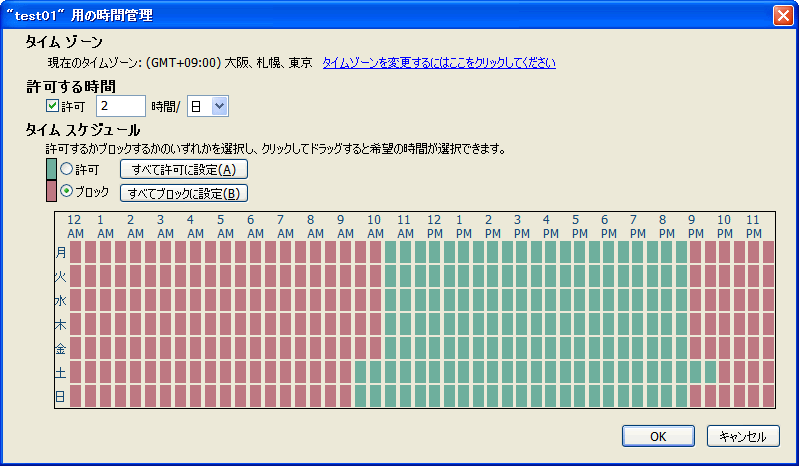Viewport: 799px width, 466px height.
Task: Click the 日 day label beside the bottom row
Action: (61, 396)
